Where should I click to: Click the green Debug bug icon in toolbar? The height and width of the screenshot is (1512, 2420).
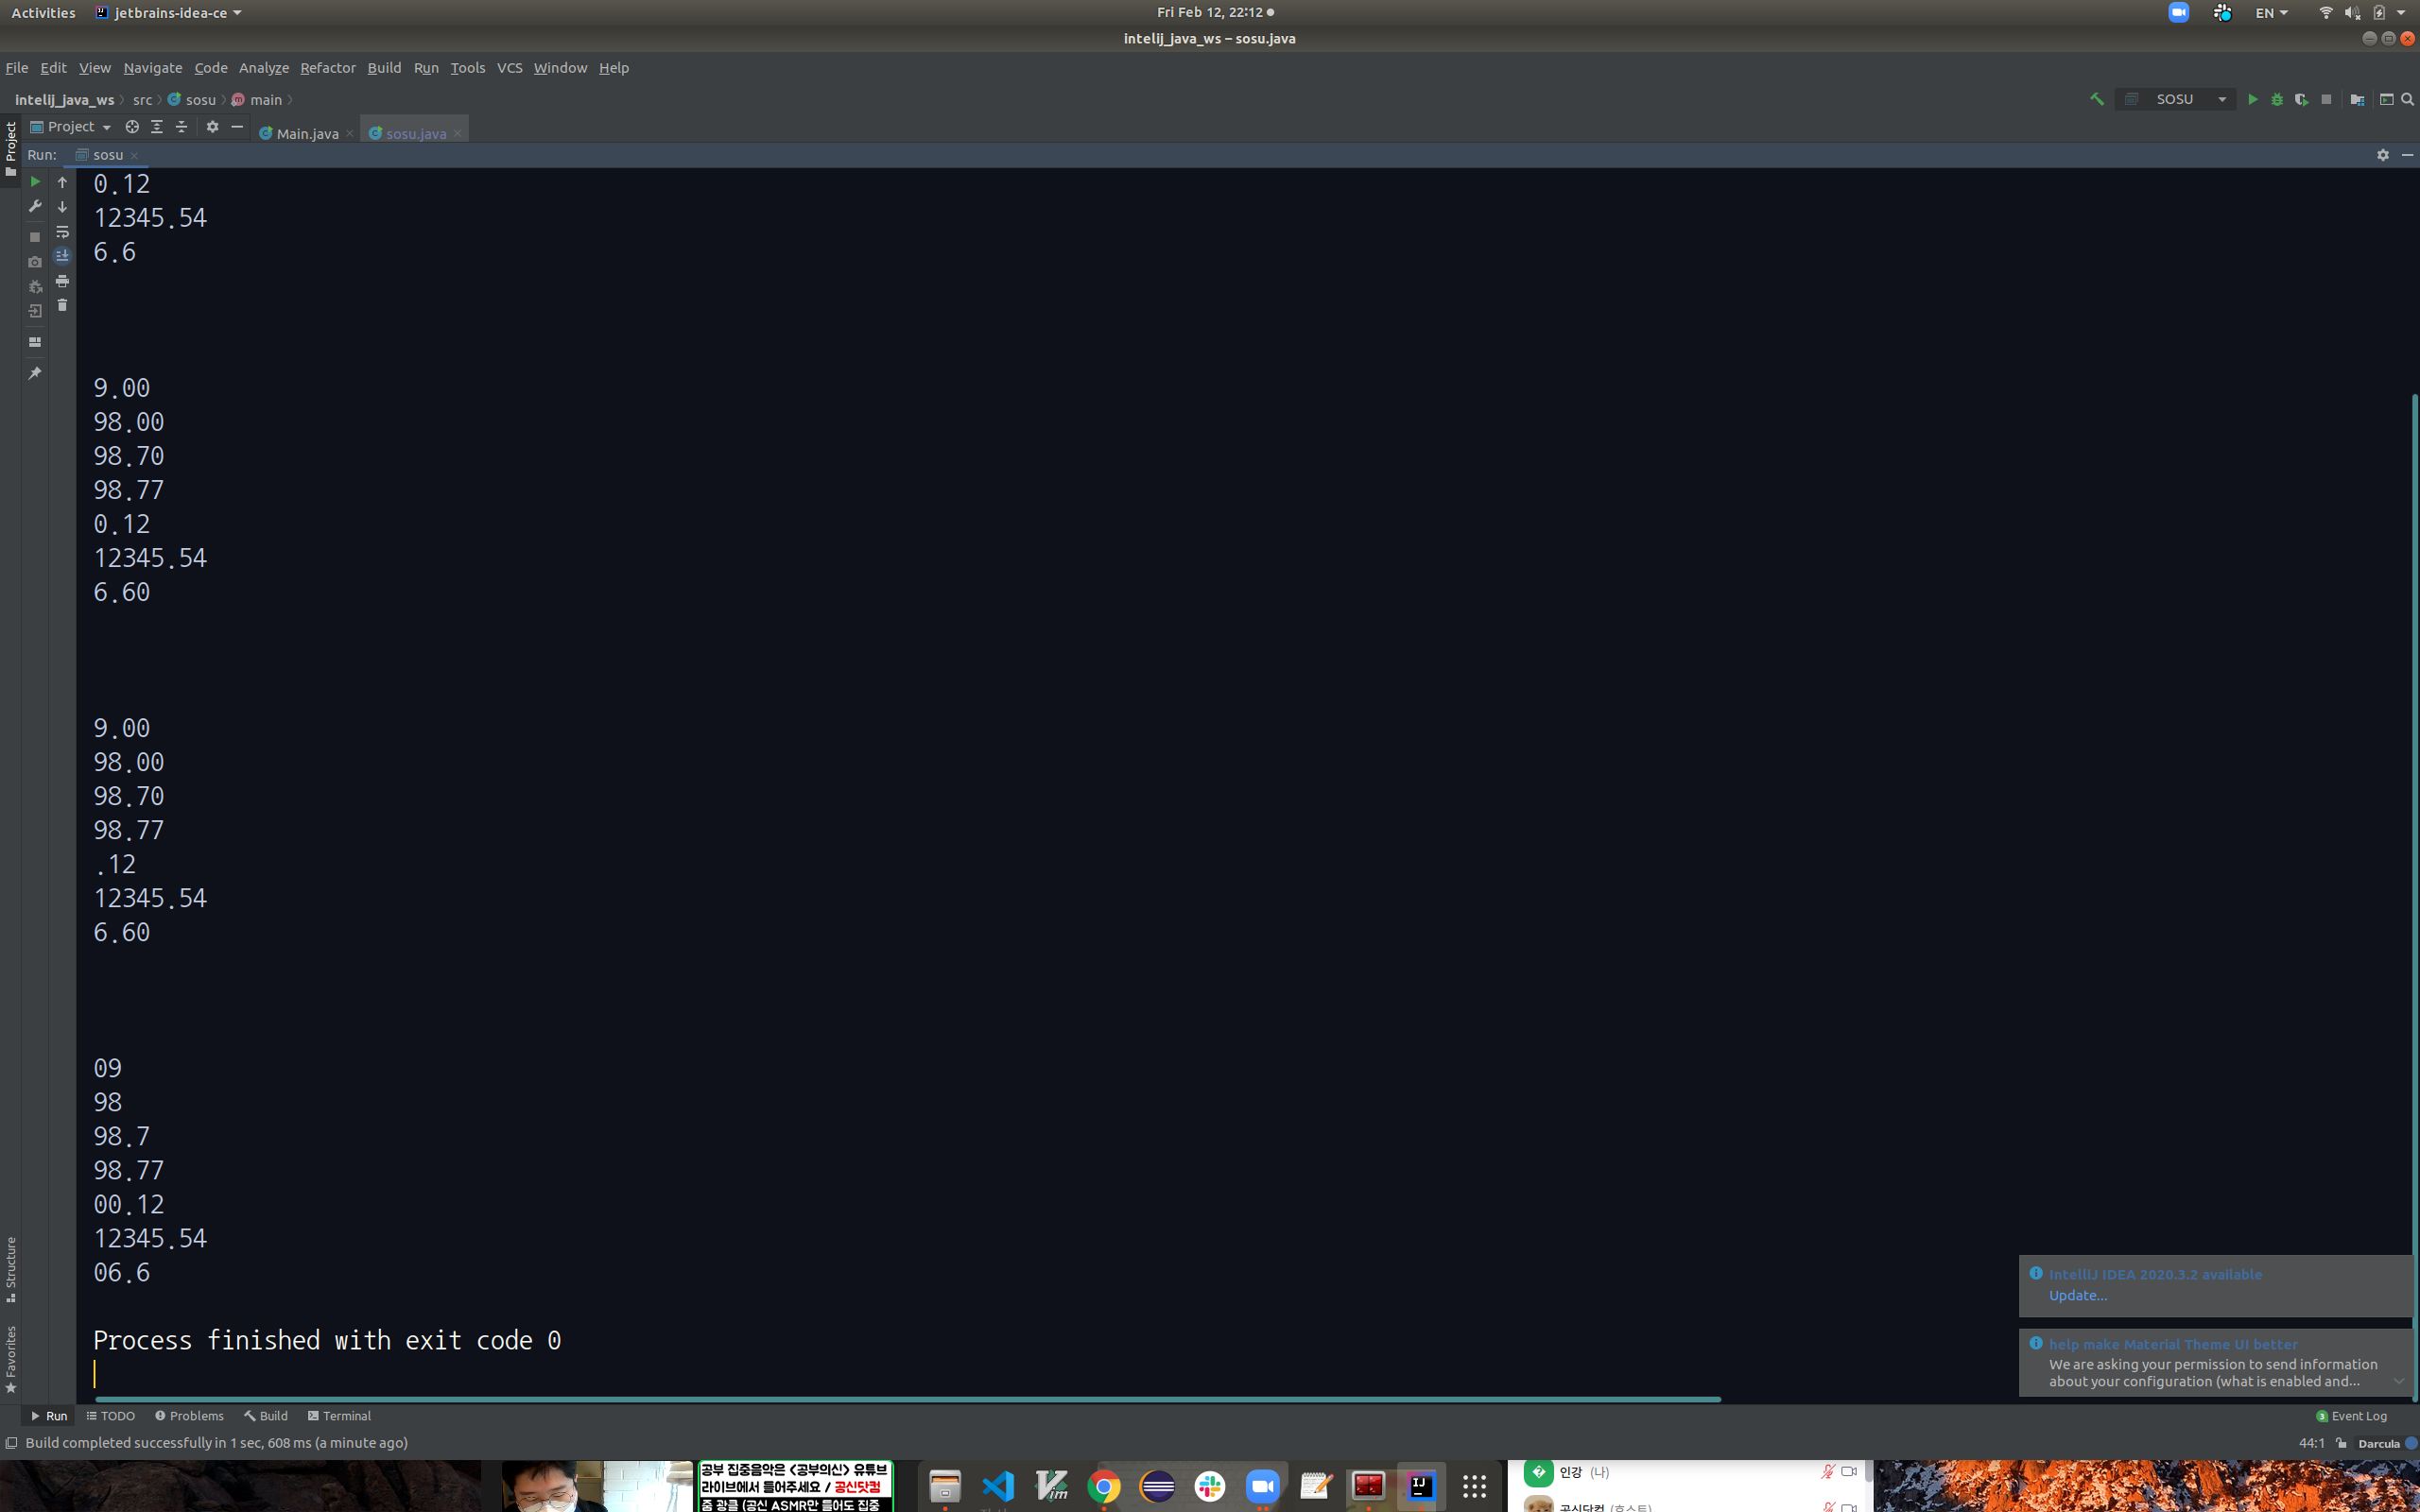click(2277, 99)
